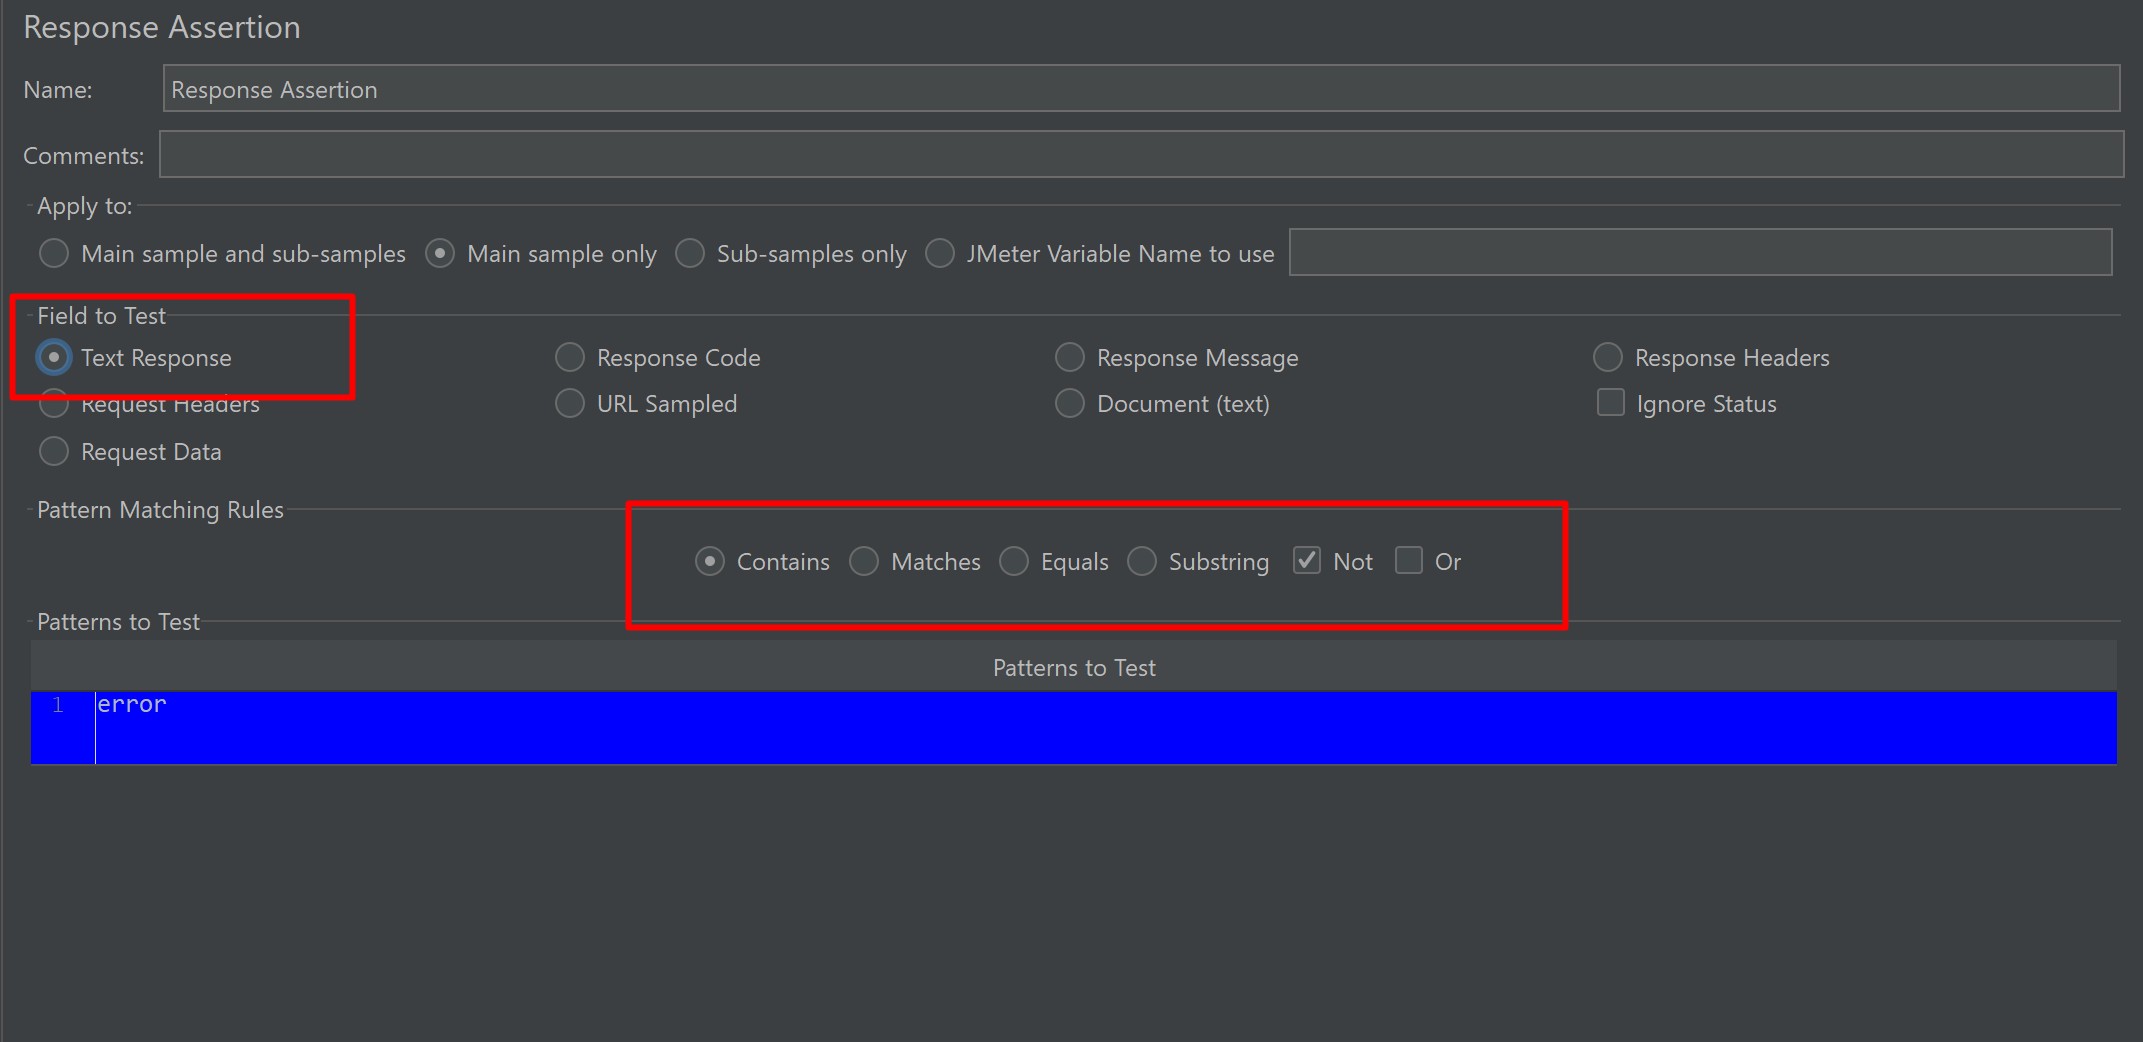Screen dimensions: 2143x1042
Task: Select Matches pattern matching rule
Action: [x=864, y=562]
